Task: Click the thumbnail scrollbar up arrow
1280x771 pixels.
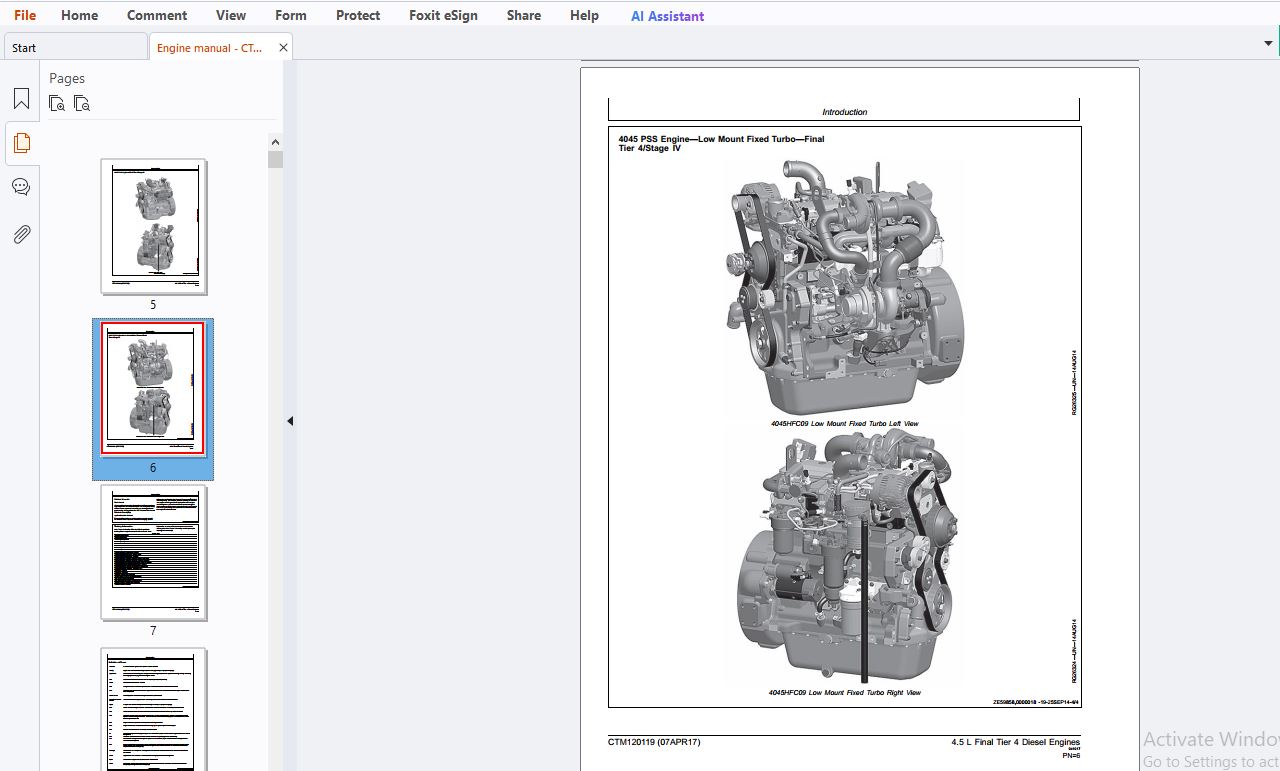Action: point(276,142)
